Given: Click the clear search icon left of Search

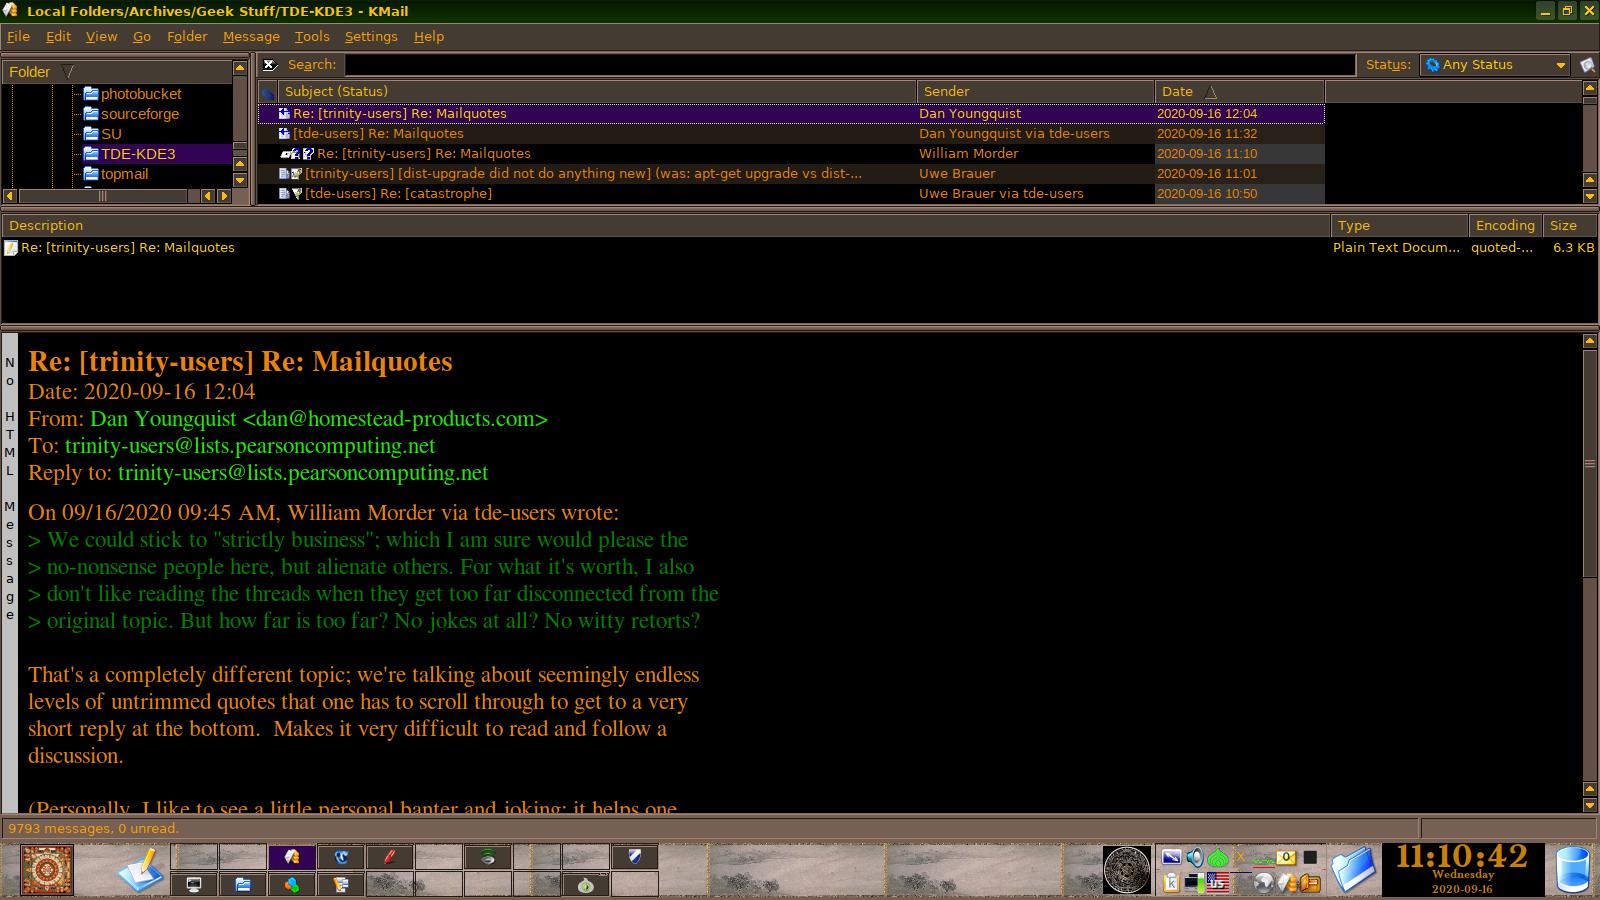Looking at the screenshot, I should point(269,65).
